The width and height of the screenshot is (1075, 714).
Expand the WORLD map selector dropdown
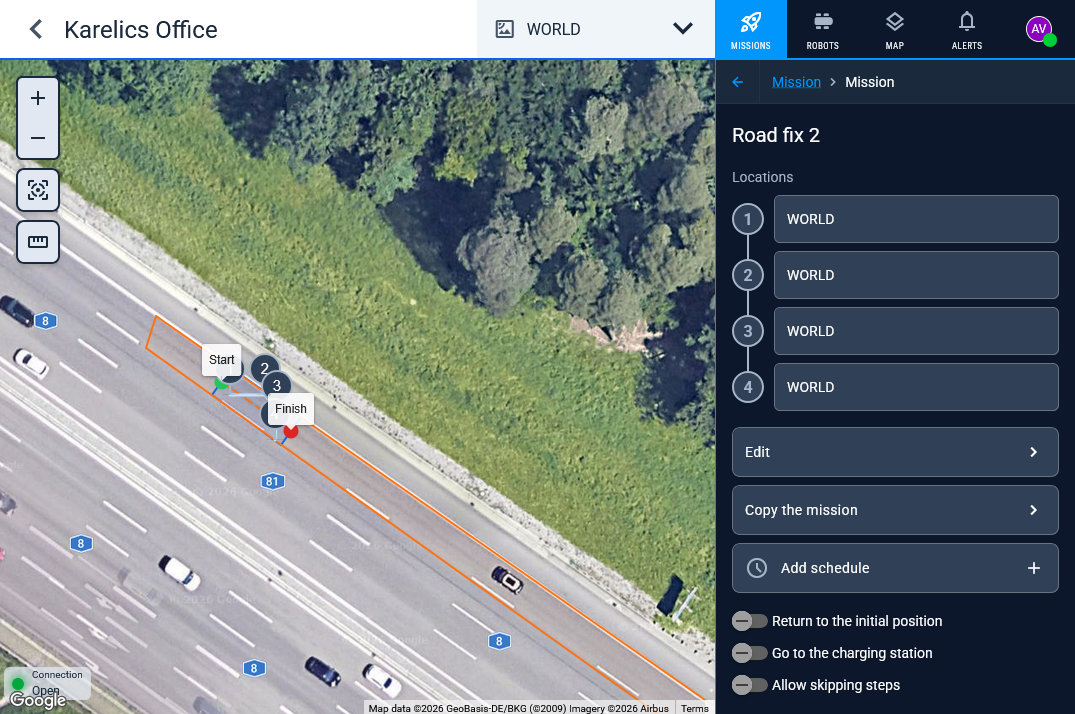tap(596, 29)
